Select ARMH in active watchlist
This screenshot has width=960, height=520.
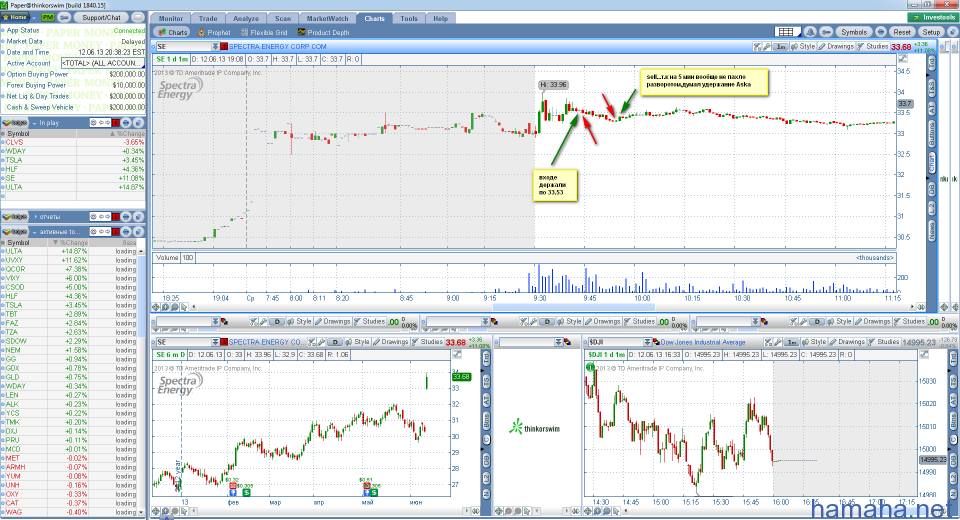69,467
